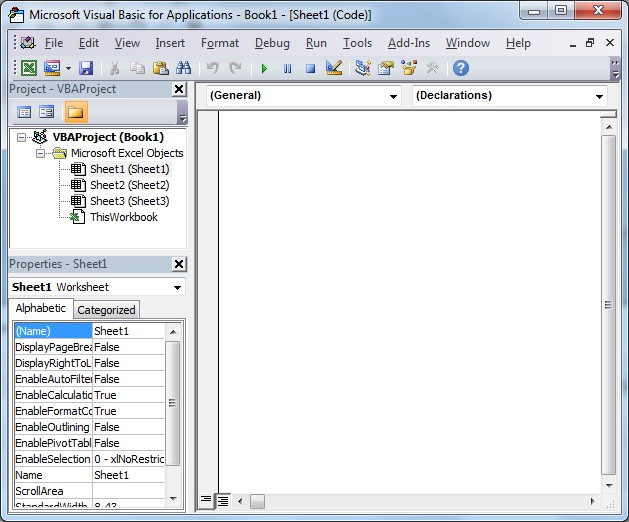Image resolution: width=629 pixels, height=522 pixels.
Task: Click the Toolbox icon in toolbar
Action: [x=432, y=68]
